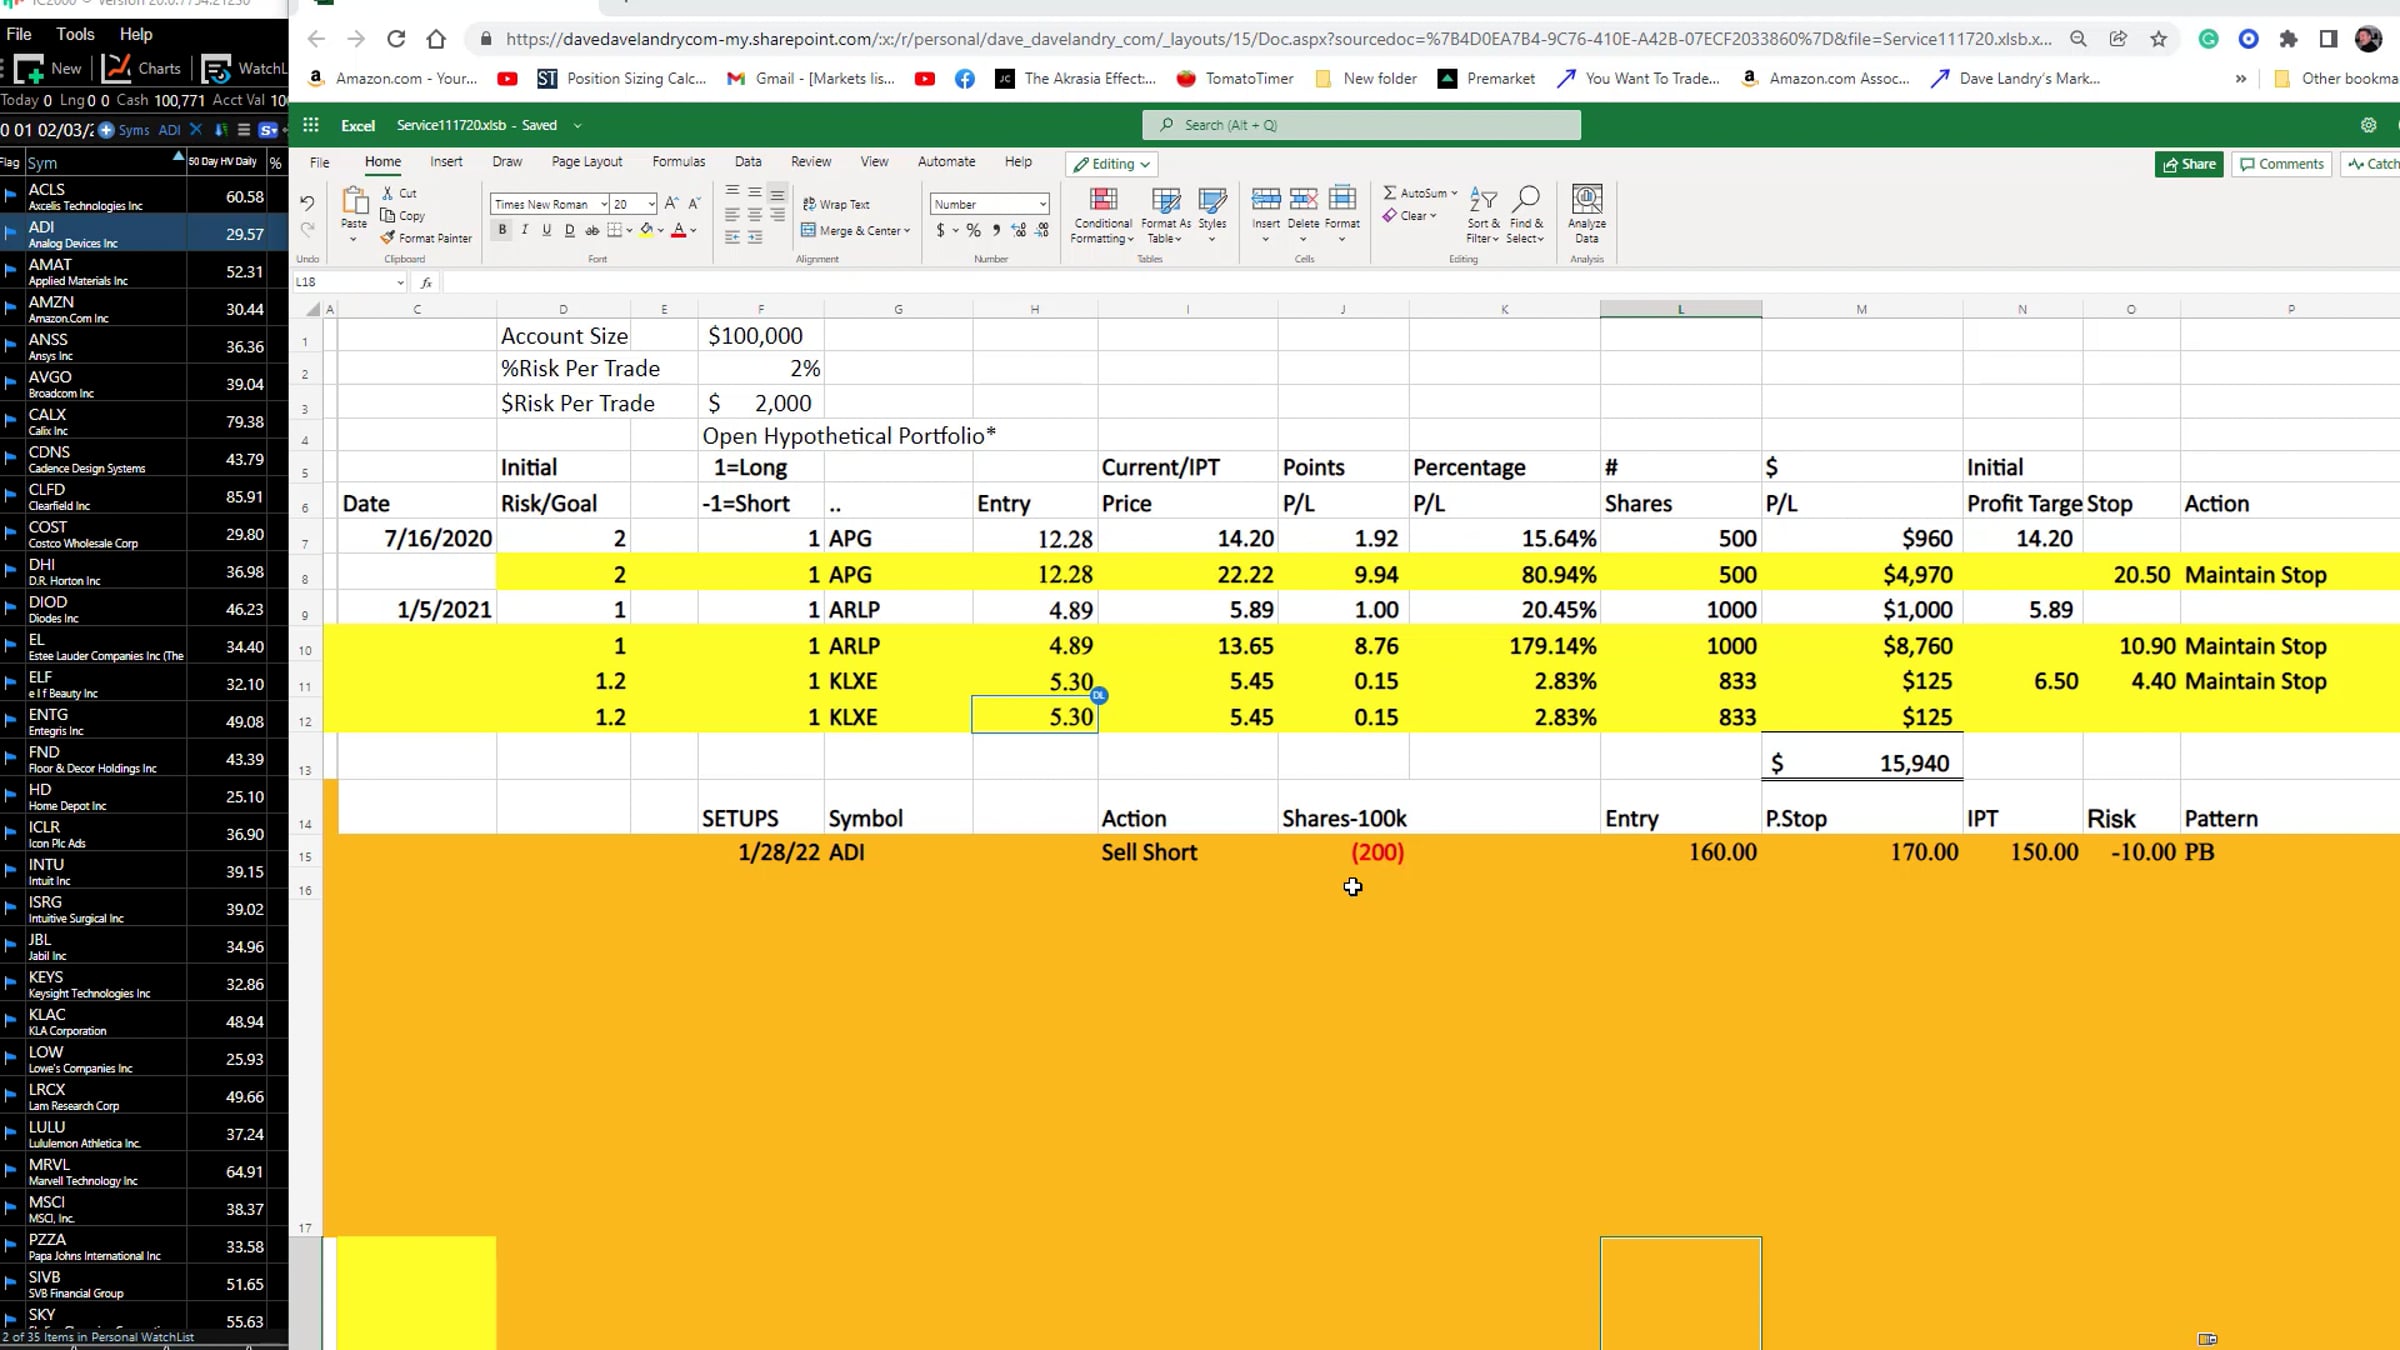Image resolution: width=2400 pixels, height=1350 pixels.
Task: Toggle Underline formatting
Action: pos(547,230)
